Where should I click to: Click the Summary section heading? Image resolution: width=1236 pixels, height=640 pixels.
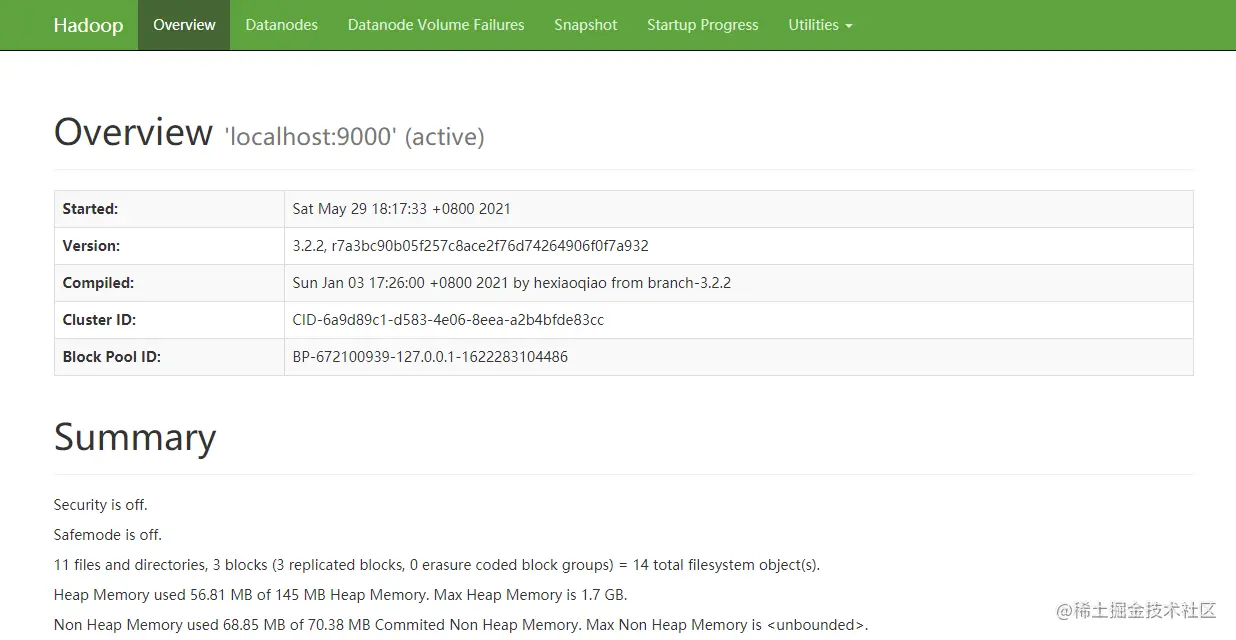[x=135, y=437]
